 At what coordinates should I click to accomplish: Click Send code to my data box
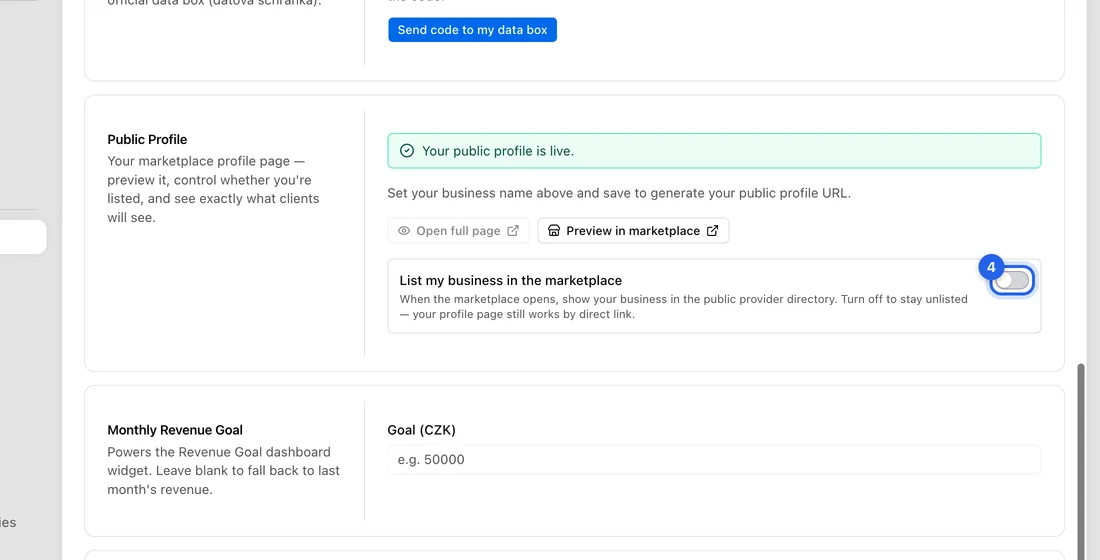pyautogui.click(x=472, y=30)
